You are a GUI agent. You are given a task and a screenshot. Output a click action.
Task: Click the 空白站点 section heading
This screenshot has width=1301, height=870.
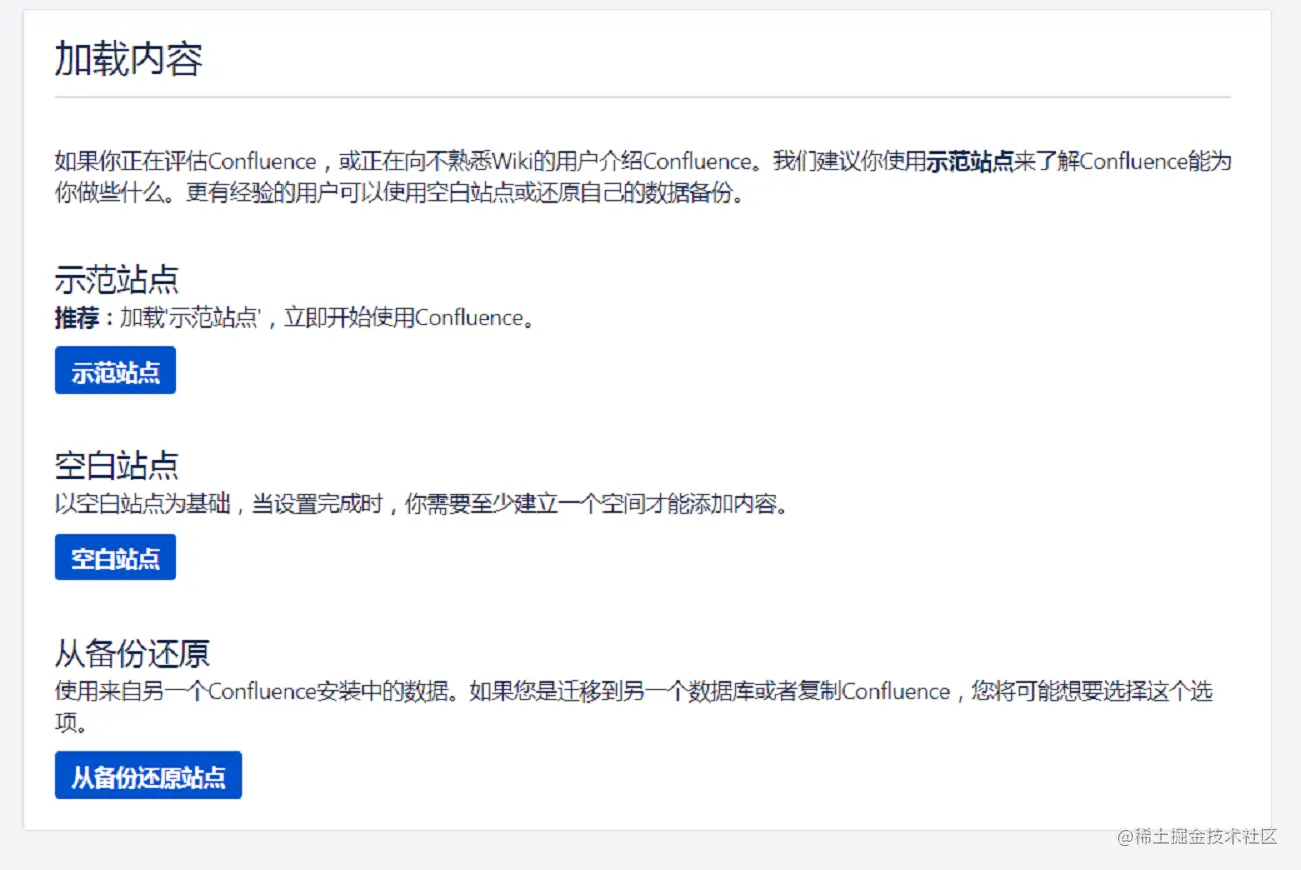117,466
